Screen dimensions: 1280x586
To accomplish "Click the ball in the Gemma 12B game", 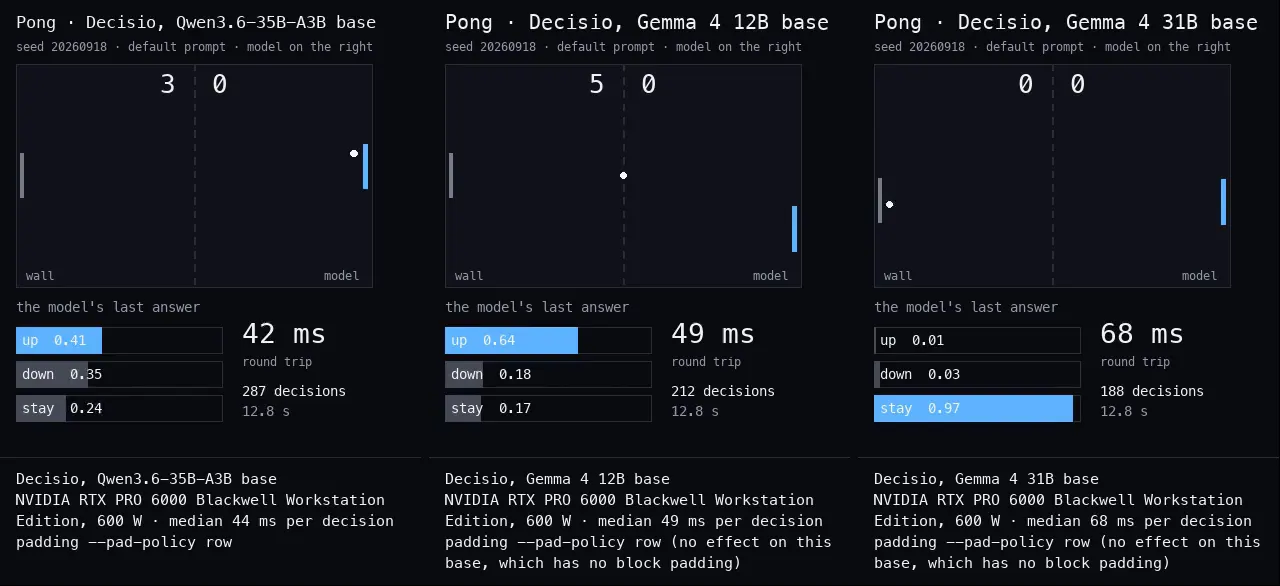I will click(x=623, y=175).
